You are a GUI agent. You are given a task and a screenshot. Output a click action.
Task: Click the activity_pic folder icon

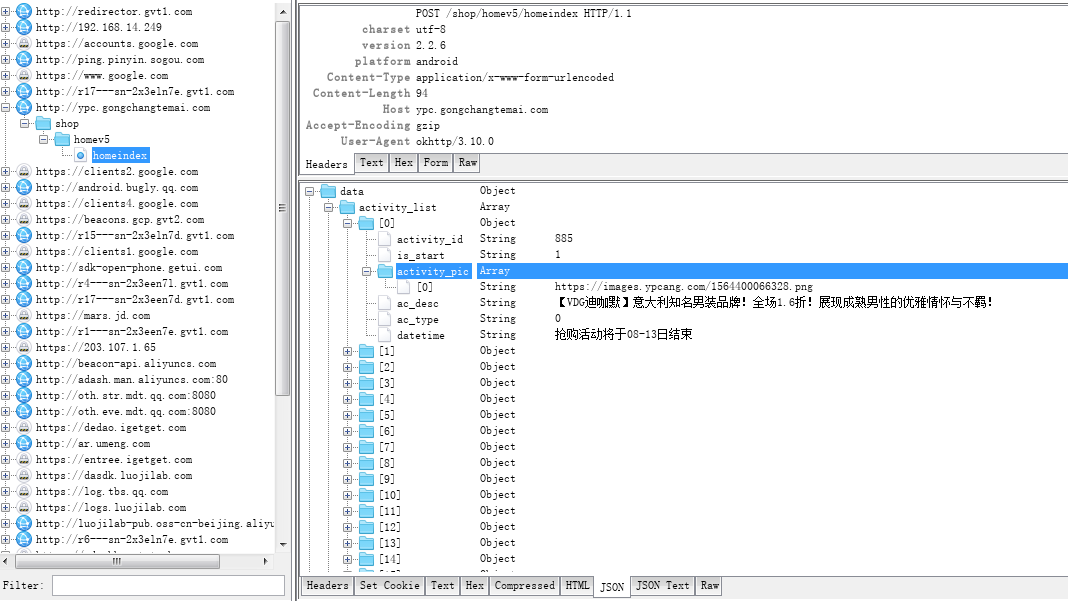point(386,271)
